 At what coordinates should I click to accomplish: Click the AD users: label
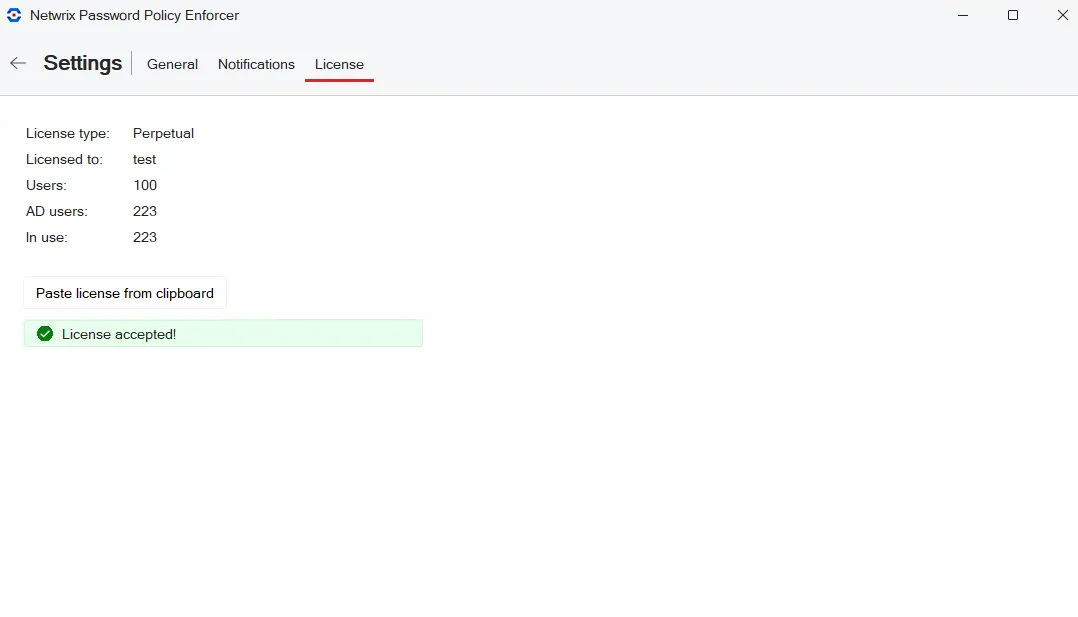56,211
